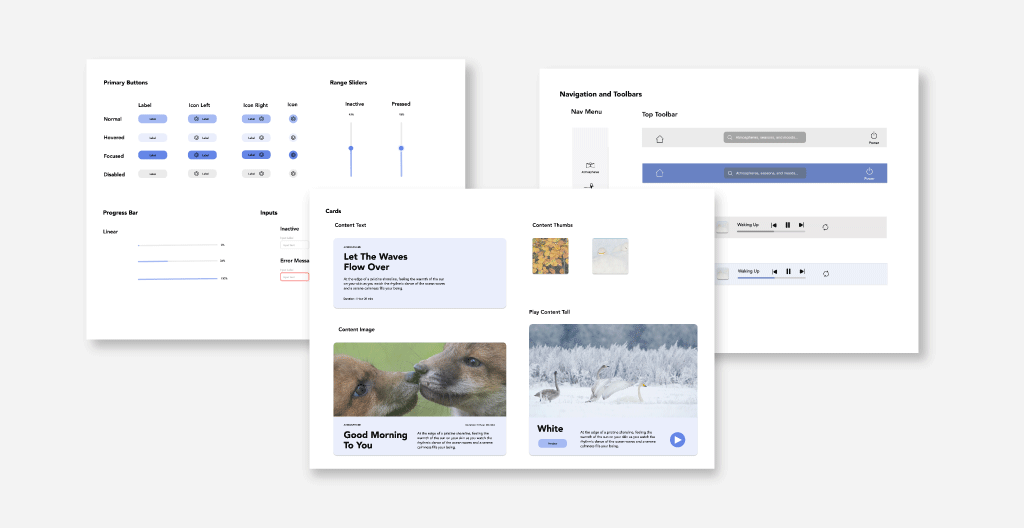Click the Focused state icon-only gear button
Screen dimensions: 1024x528
pos(293,155)
